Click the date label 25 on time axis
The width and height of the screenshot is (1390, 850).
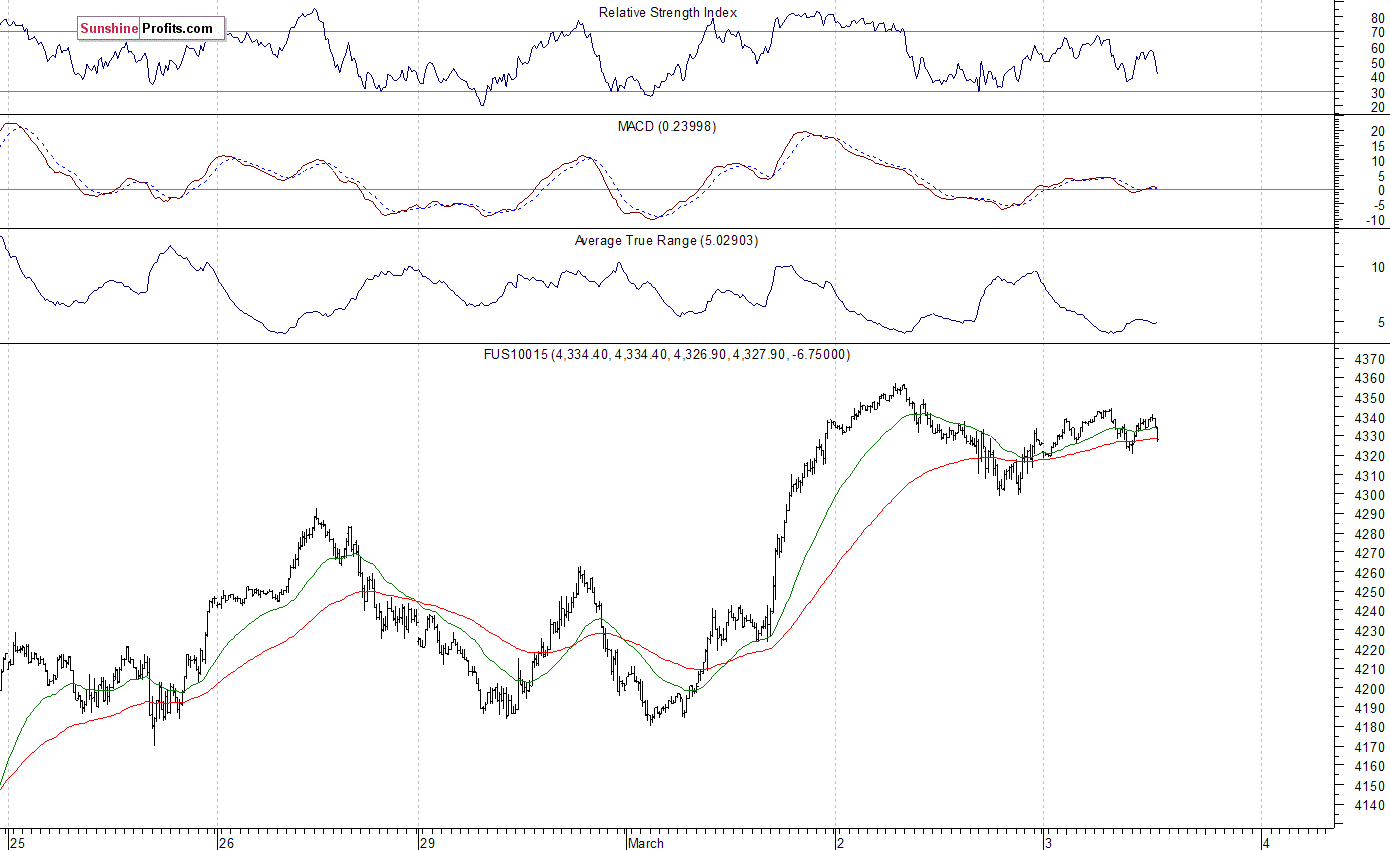20,842
